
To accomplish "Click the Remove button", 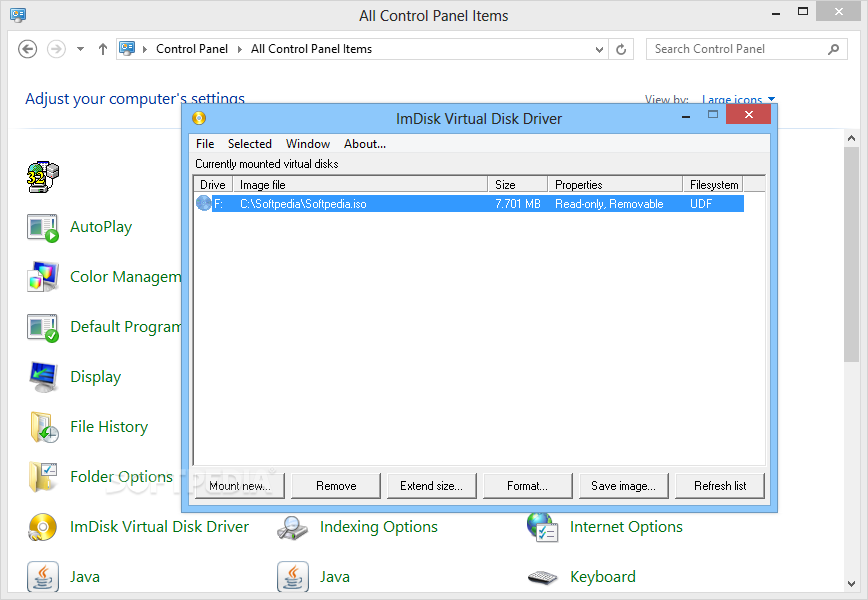I will coord(336,486).
